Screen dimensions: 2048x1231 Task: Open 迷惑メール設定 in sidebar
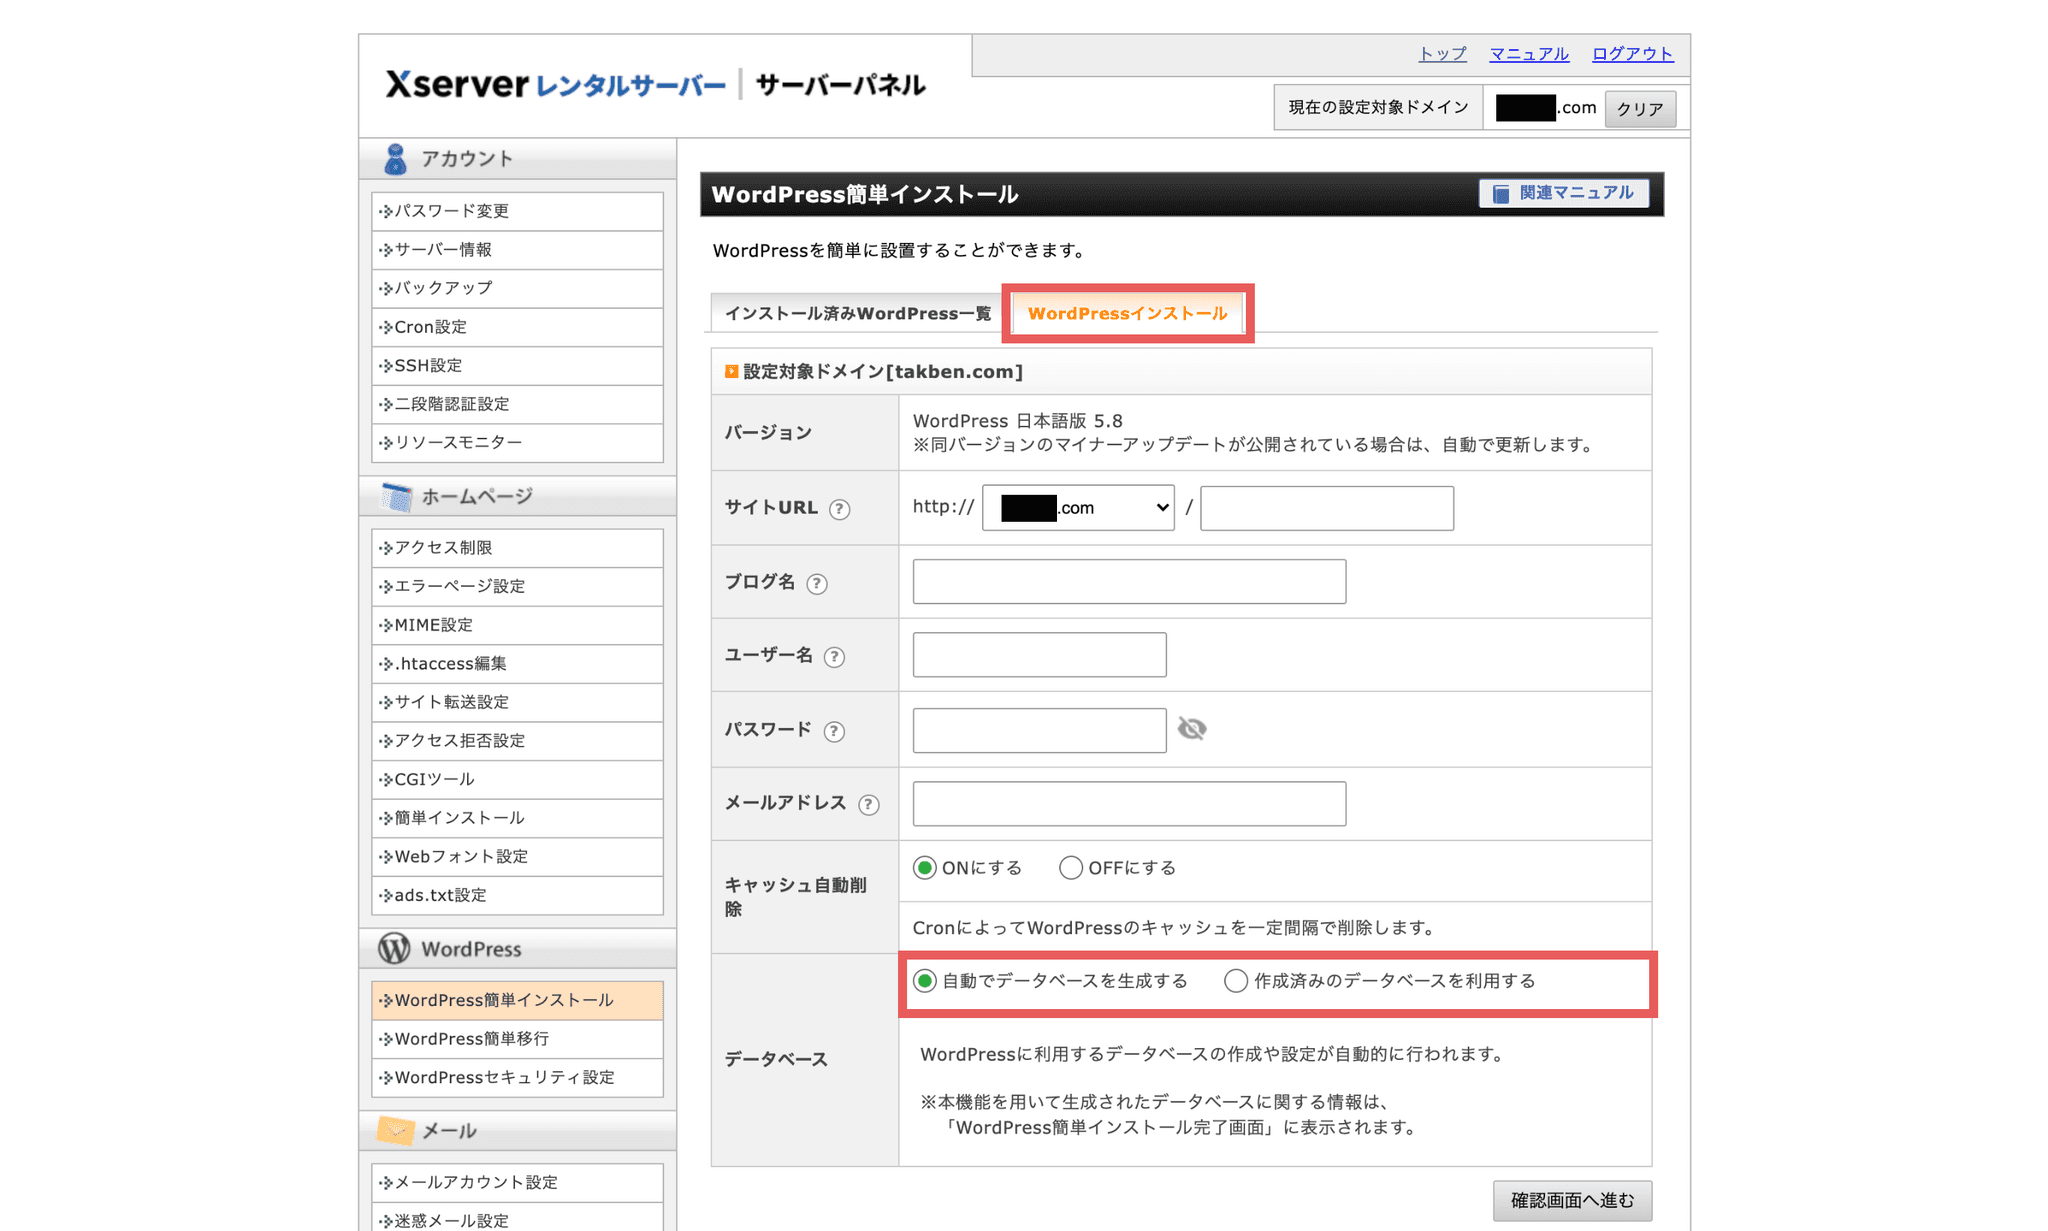point(517,1218)
